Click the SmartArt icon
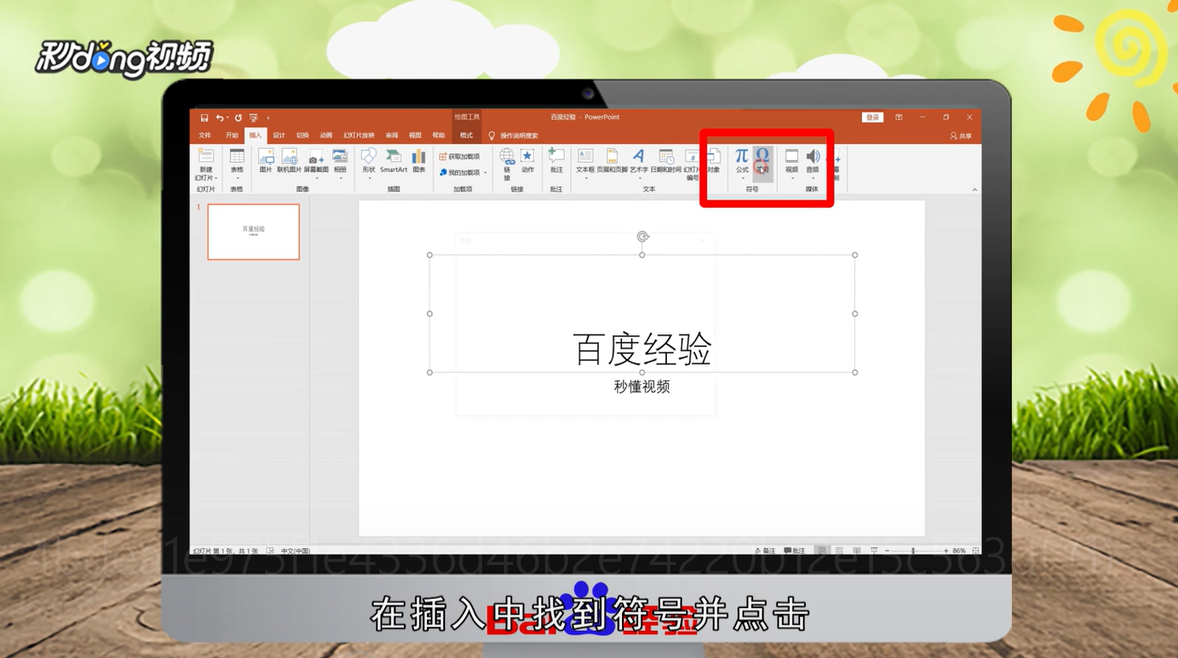 [x=394, y=160]
